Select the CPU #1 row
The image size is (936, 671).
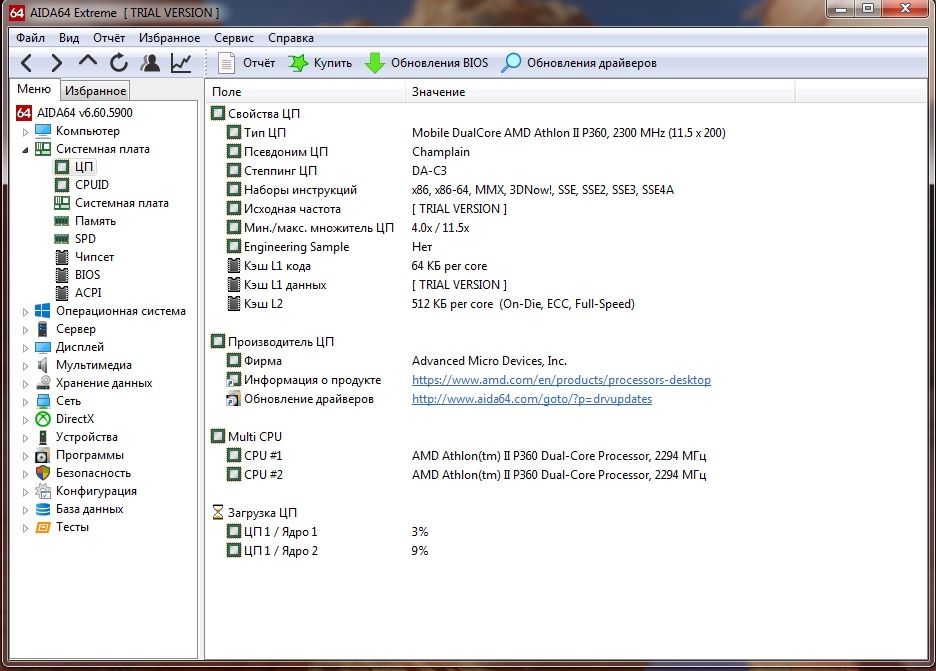(466, 455)
